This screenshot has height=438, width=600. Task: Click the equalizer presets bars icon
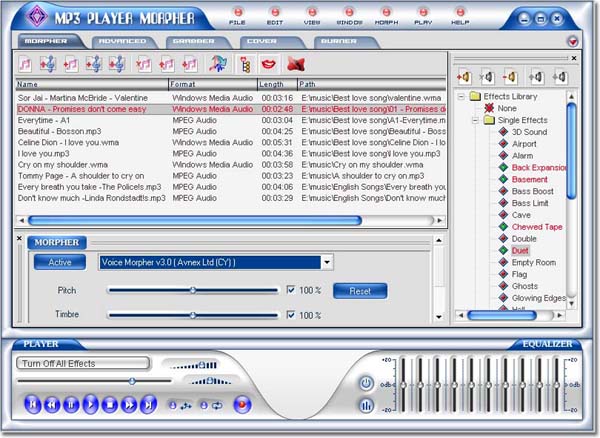366,405
